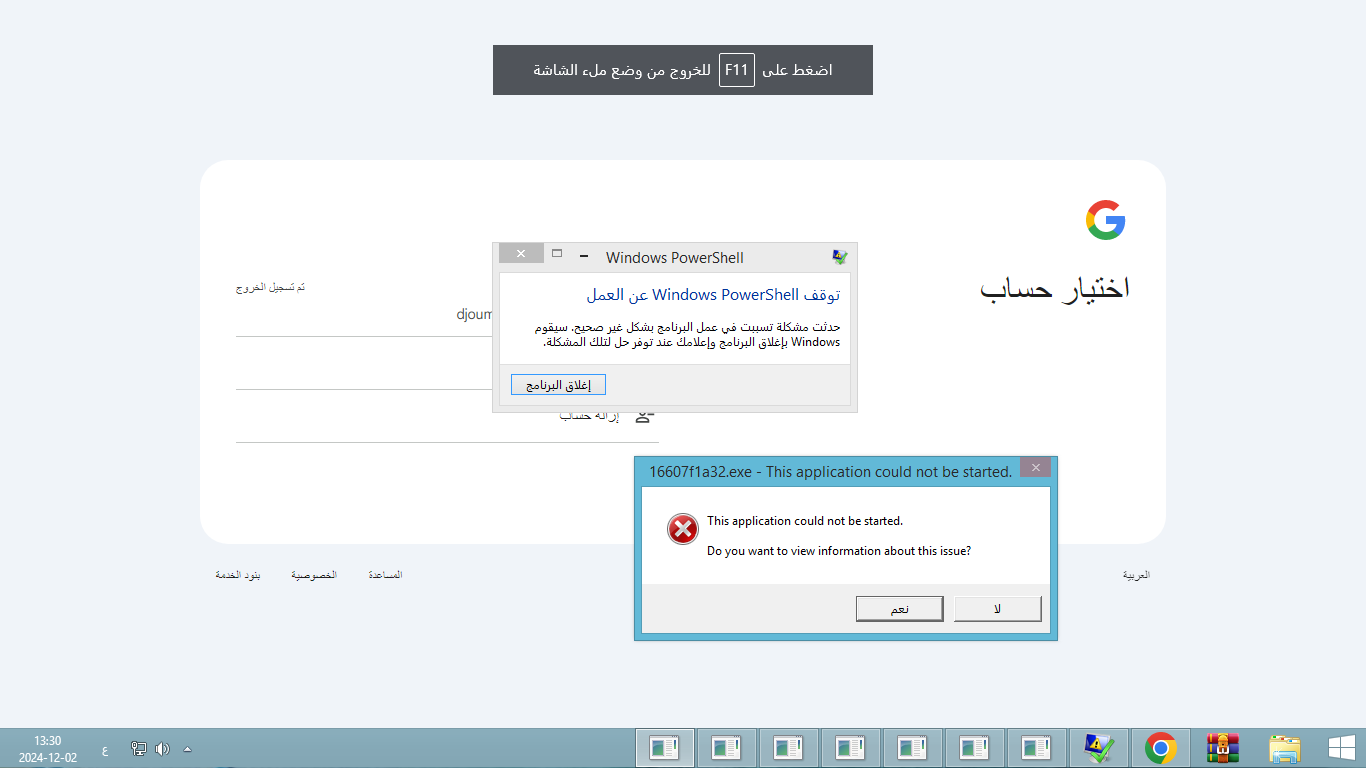Click the taskbar clock and date
The height and width of the screenshot is (768, 1366).
point(48,749)
